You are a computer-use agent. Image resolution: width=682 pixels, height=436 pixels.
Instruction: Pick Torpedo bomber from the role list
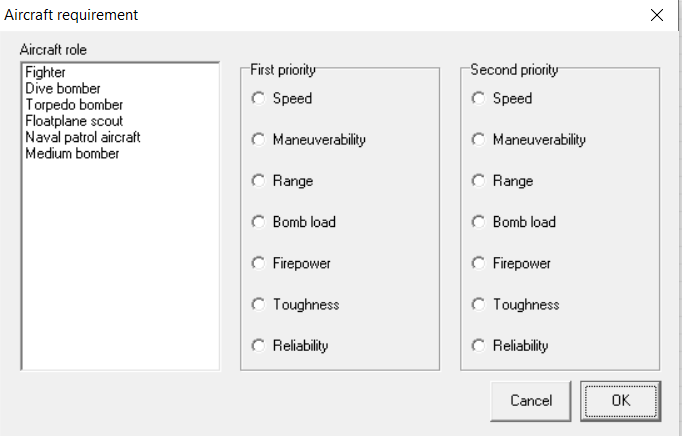74,104
